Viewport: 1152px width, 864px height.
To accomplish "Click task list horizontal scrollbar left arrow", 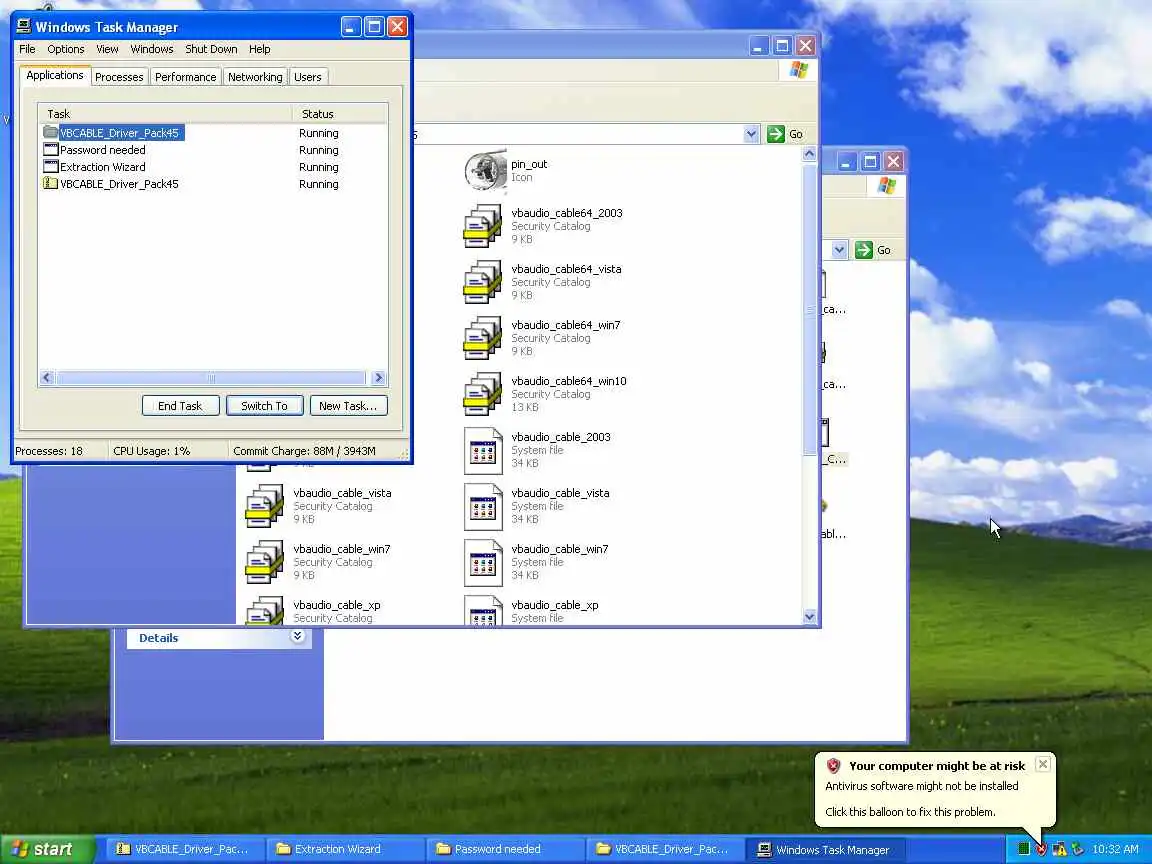I will coord(47,378).
